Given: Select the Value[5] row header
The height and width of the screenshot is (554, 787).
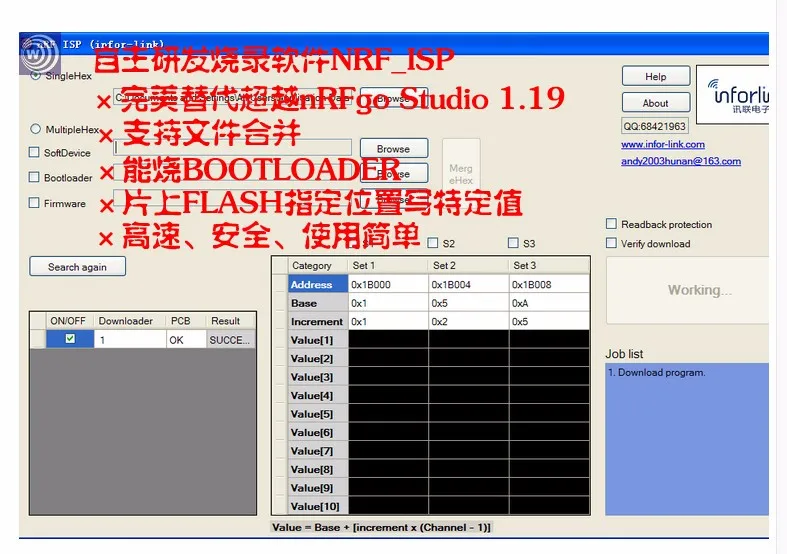Looking at the screenshot, I should coord(318,414).
